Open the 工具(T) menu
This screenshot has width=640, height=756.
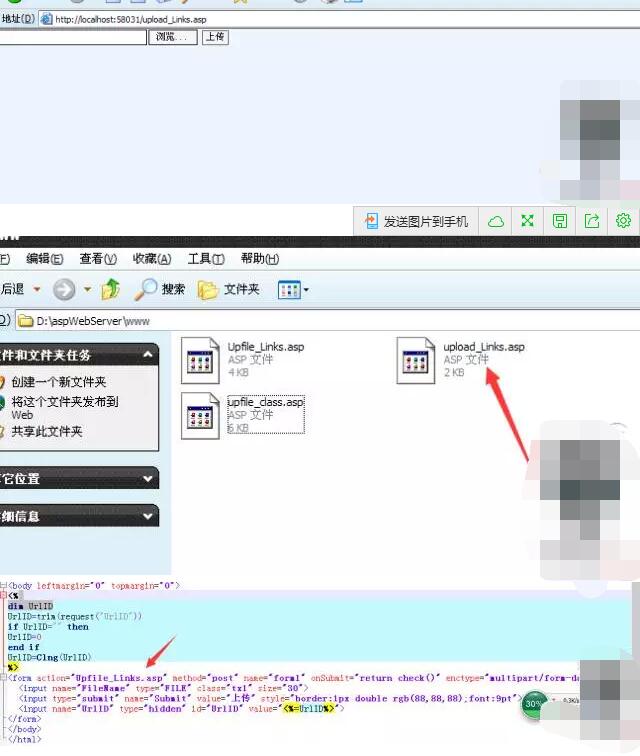pos(206,259)
